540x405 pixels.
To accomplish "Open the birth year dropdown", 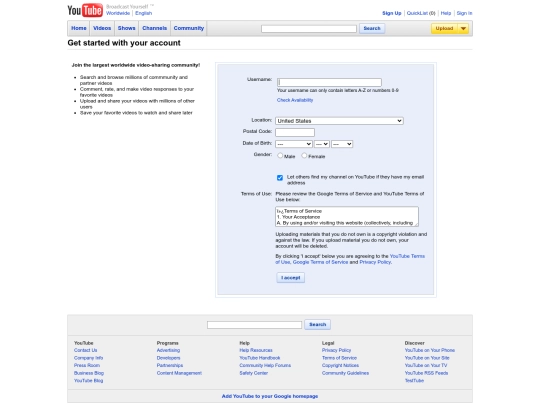I will [x=342, y=144].
